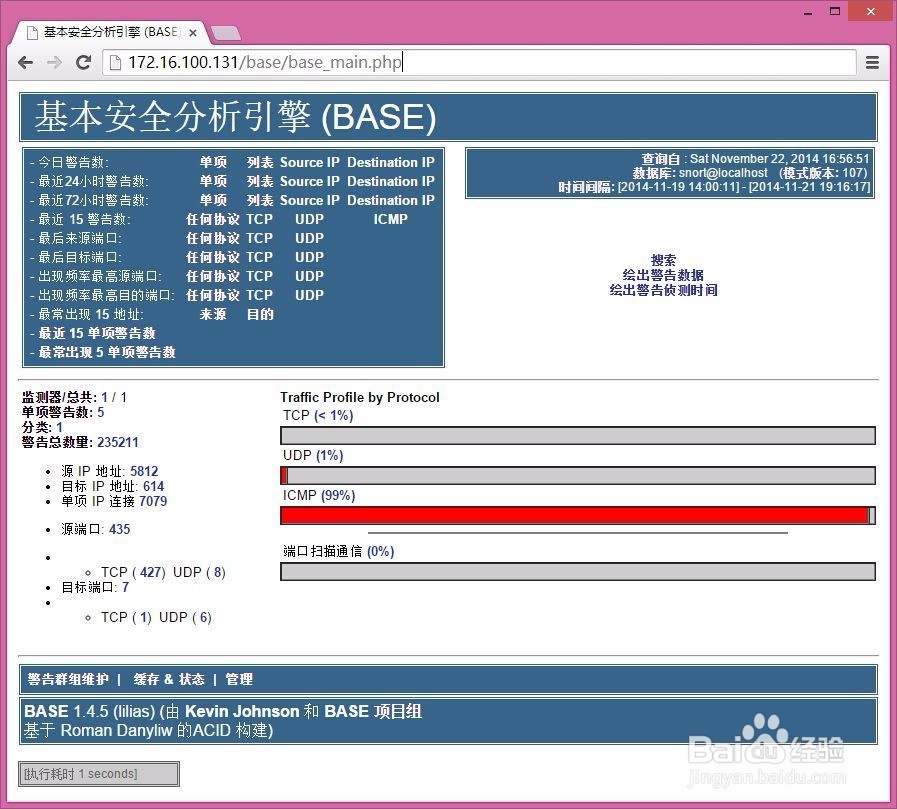Image resolution: width=897 pixels, height=809 pixels.
Task: Open the 管理 admin menu item
Action: tap(240, 679)
